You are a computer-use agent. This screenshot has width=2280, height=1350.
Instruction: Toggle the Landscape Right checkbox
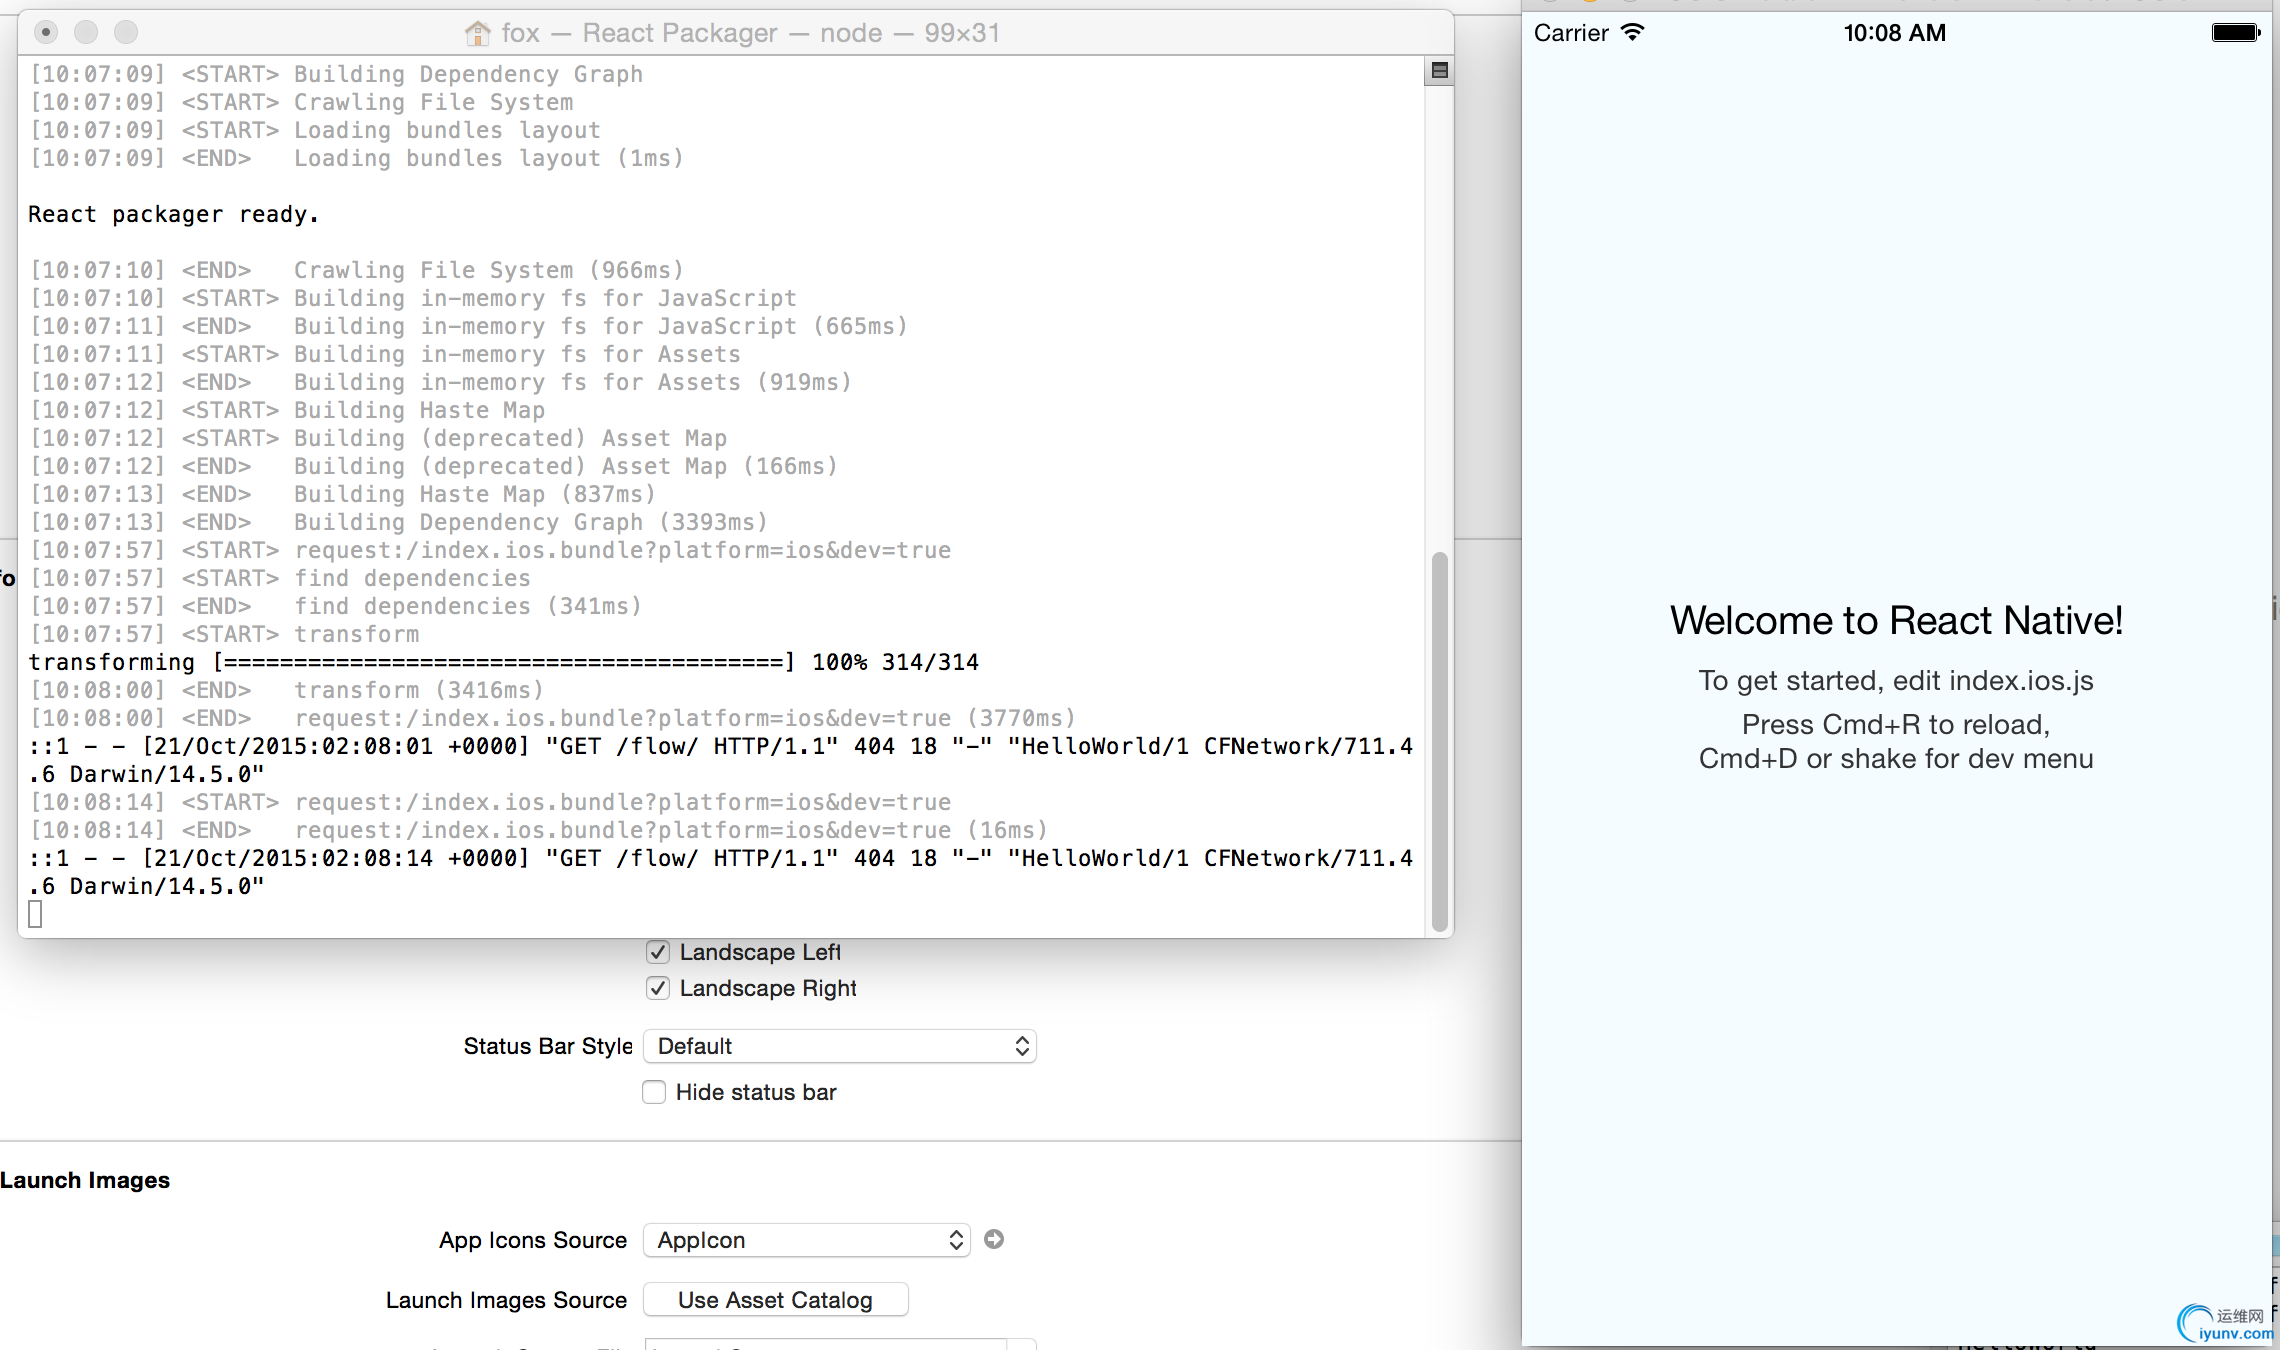pyautogui.click(x=657, y=988)
